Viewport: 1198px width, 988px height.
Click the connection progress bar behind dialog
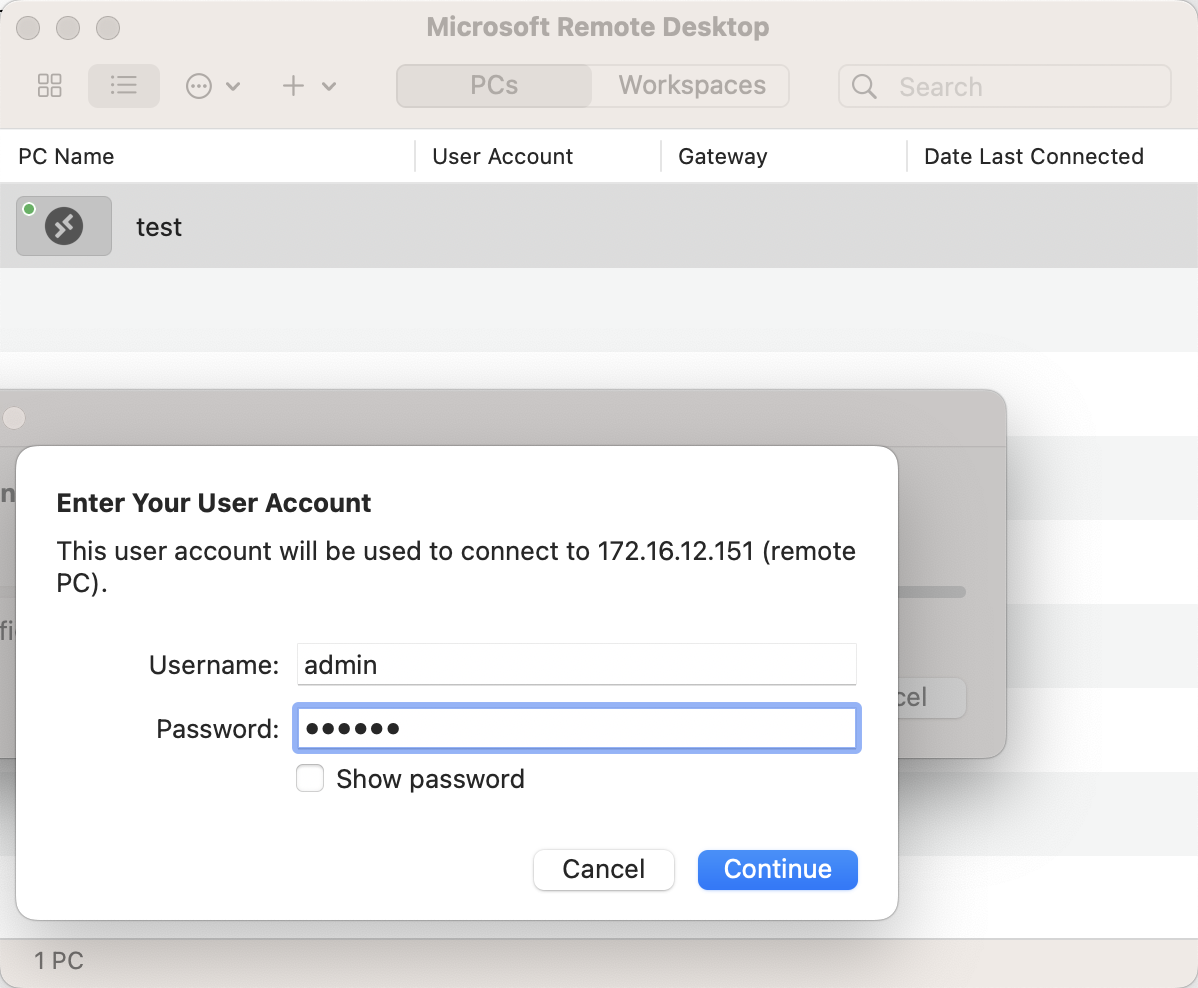(x=932, y=592)
